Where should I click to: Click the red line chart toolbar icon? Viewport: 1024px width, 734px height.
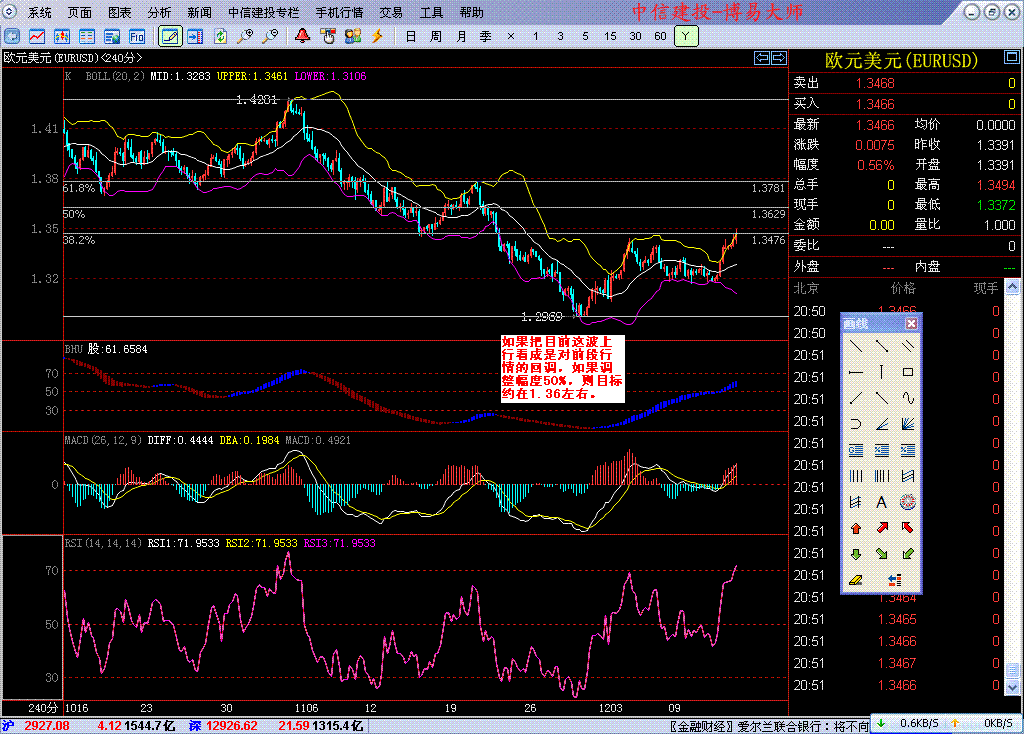pyautogui.click(x=37, y=37)
